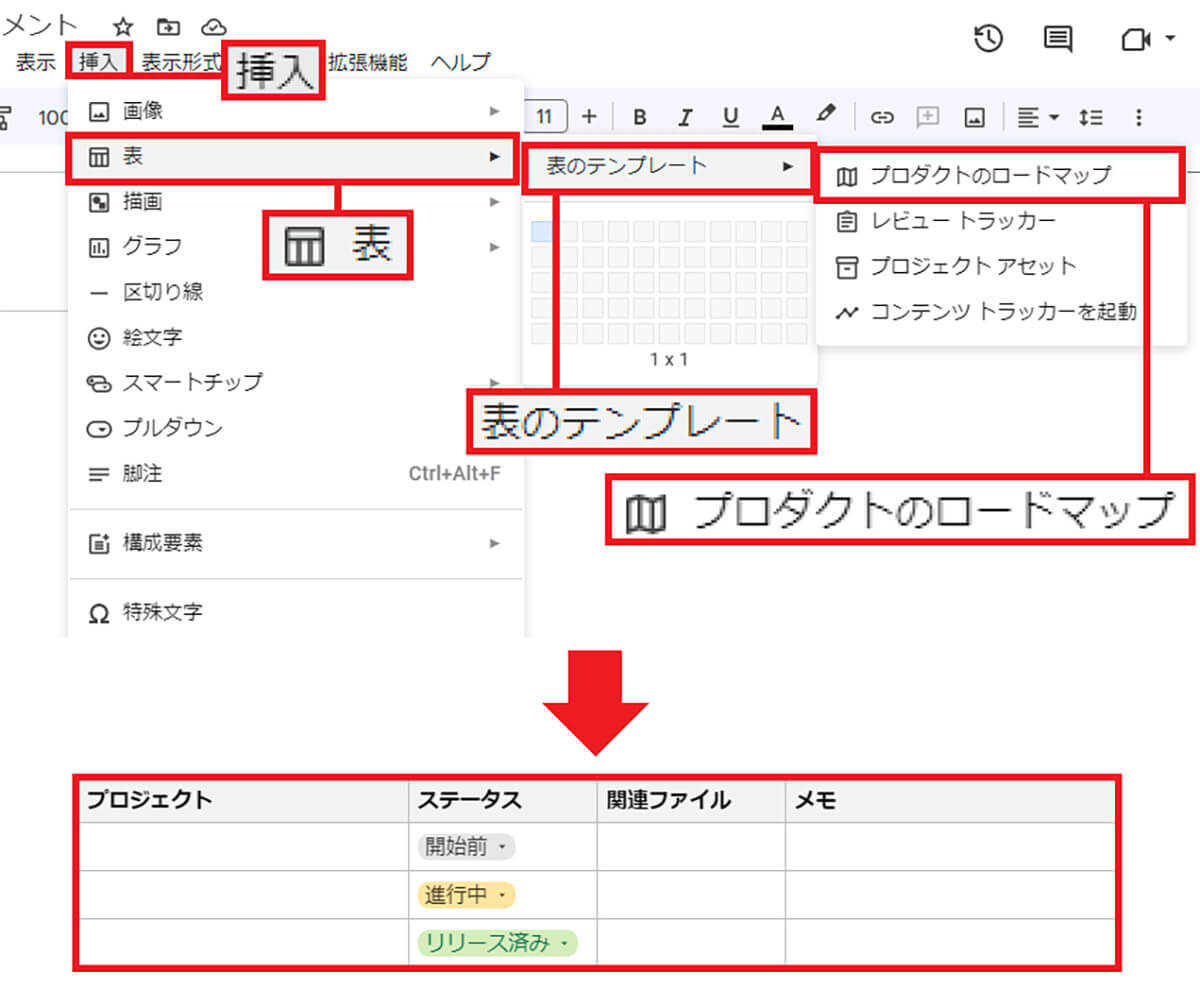
Task: Select グラフ from the insert menu
Action: (x=295, y=247)
